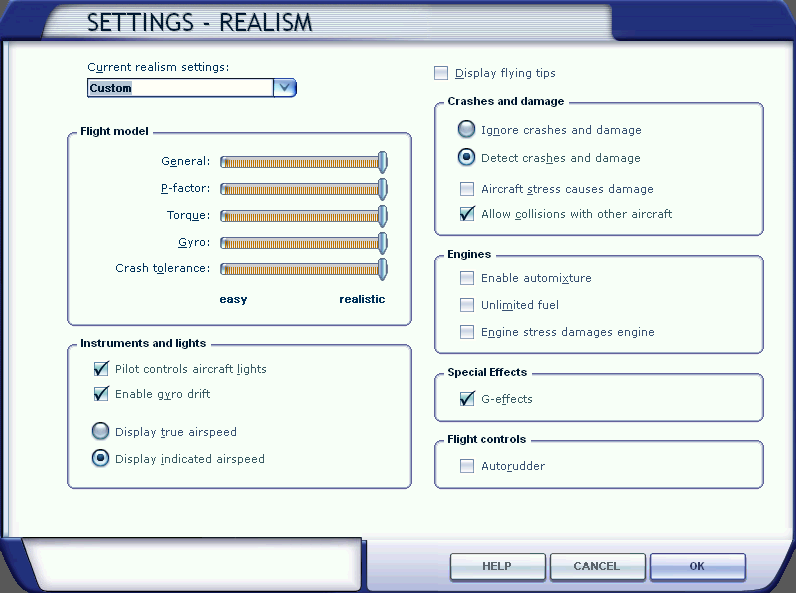Adjust the Gyro slider
Screen dimensions: 796x593
click(304, 243)
